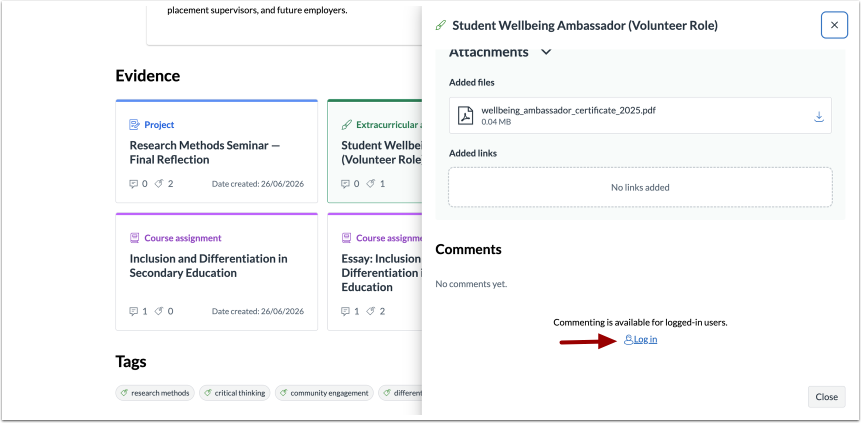Click the Close button at panel bottom

826,397
